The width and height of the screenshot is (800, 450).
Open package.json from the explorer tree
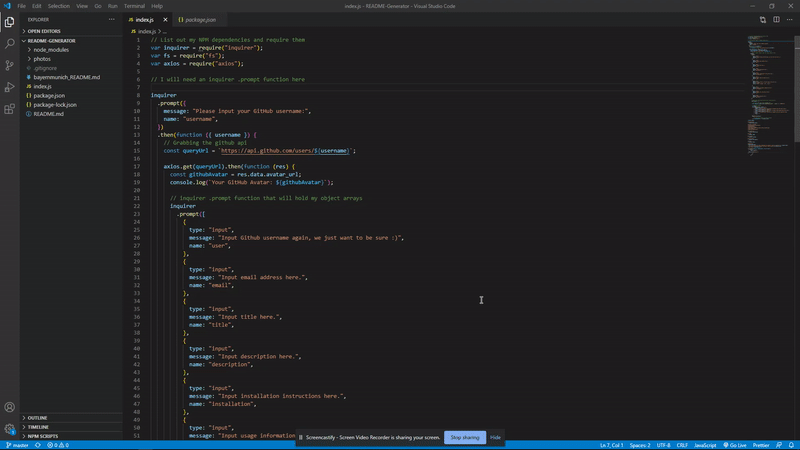point(49,96)
